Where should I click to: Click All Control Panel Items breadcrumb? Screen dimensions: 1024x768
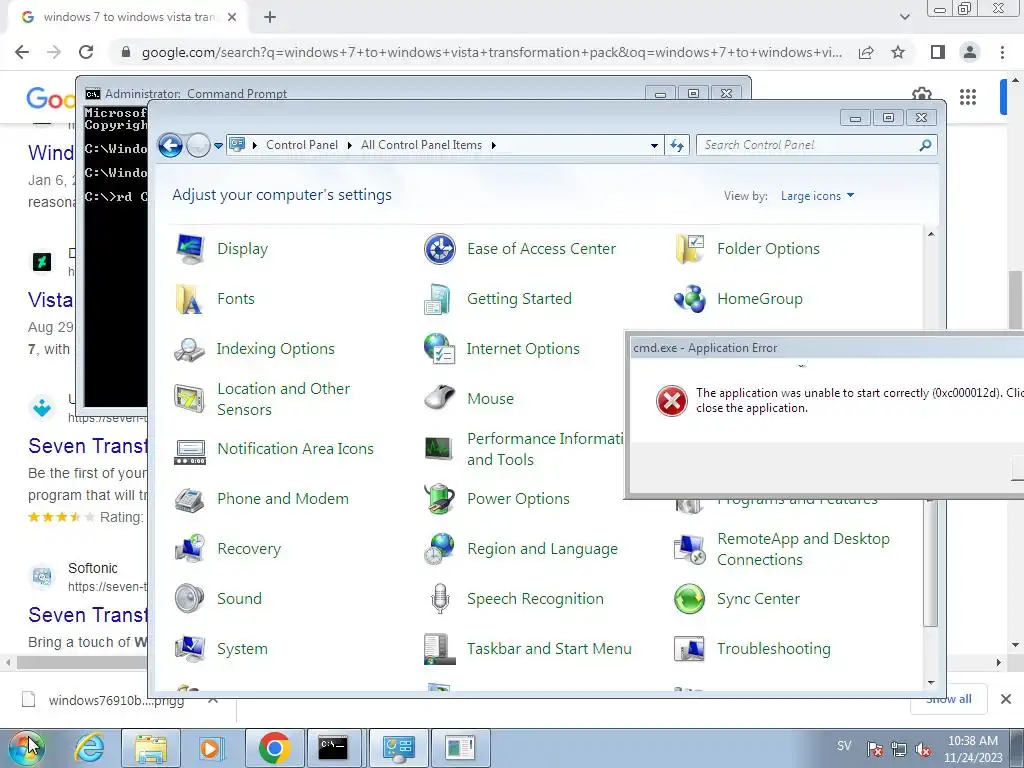click(421, 145)
